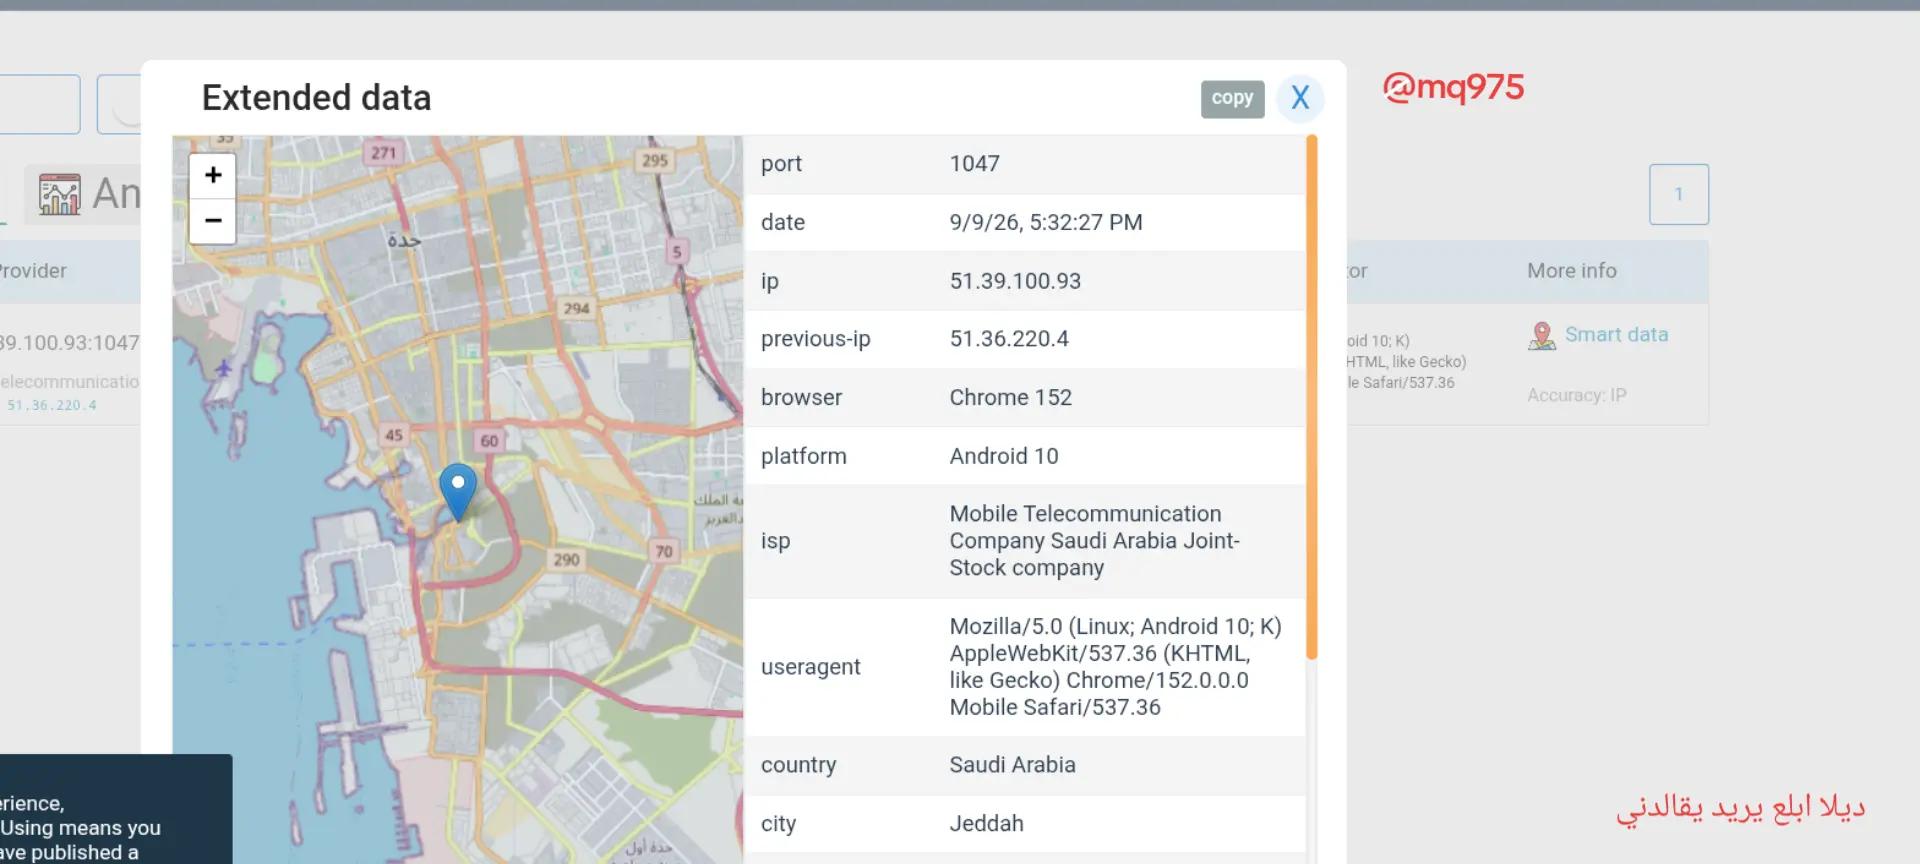This screenshot has width=1920, height=864.
Task: Click the isp value Mobile Telecommunication Company
Action: click(1095, 541)
